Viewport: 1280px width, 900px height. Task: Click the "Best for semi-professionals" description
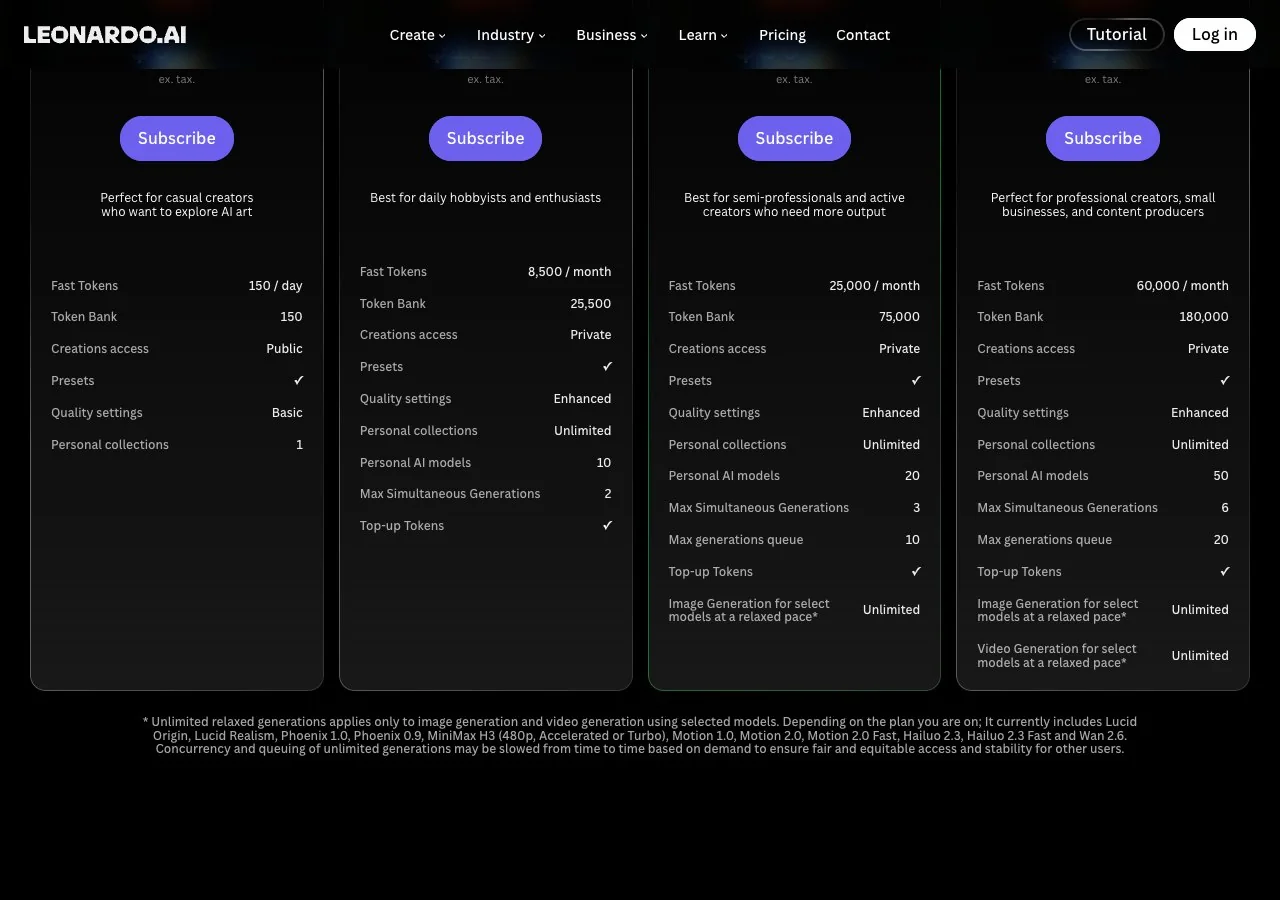coord(794,205)
